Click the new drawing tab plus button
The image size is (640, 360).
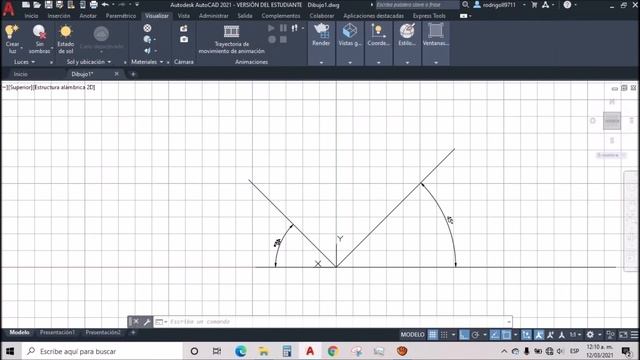(x=133, y=74)
